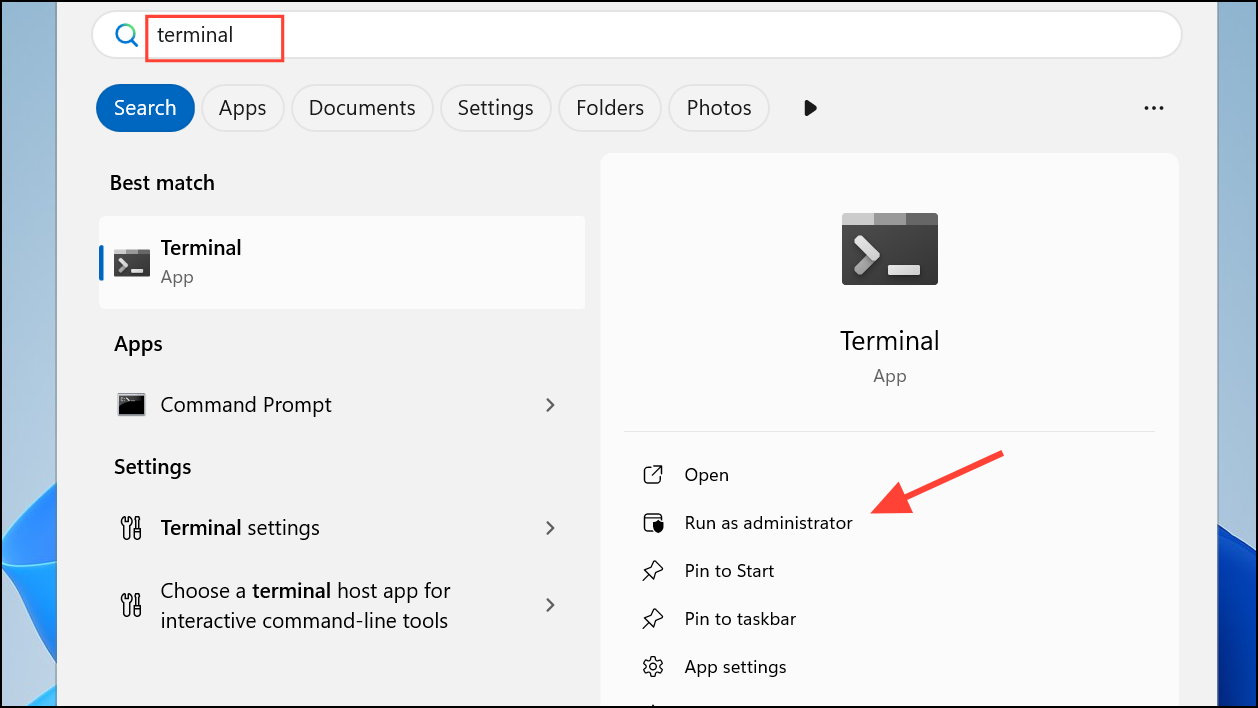This screenshot has height=708, width=1258.
Task: Click the Terminal settings wrench icon
Action: (131, 528)
